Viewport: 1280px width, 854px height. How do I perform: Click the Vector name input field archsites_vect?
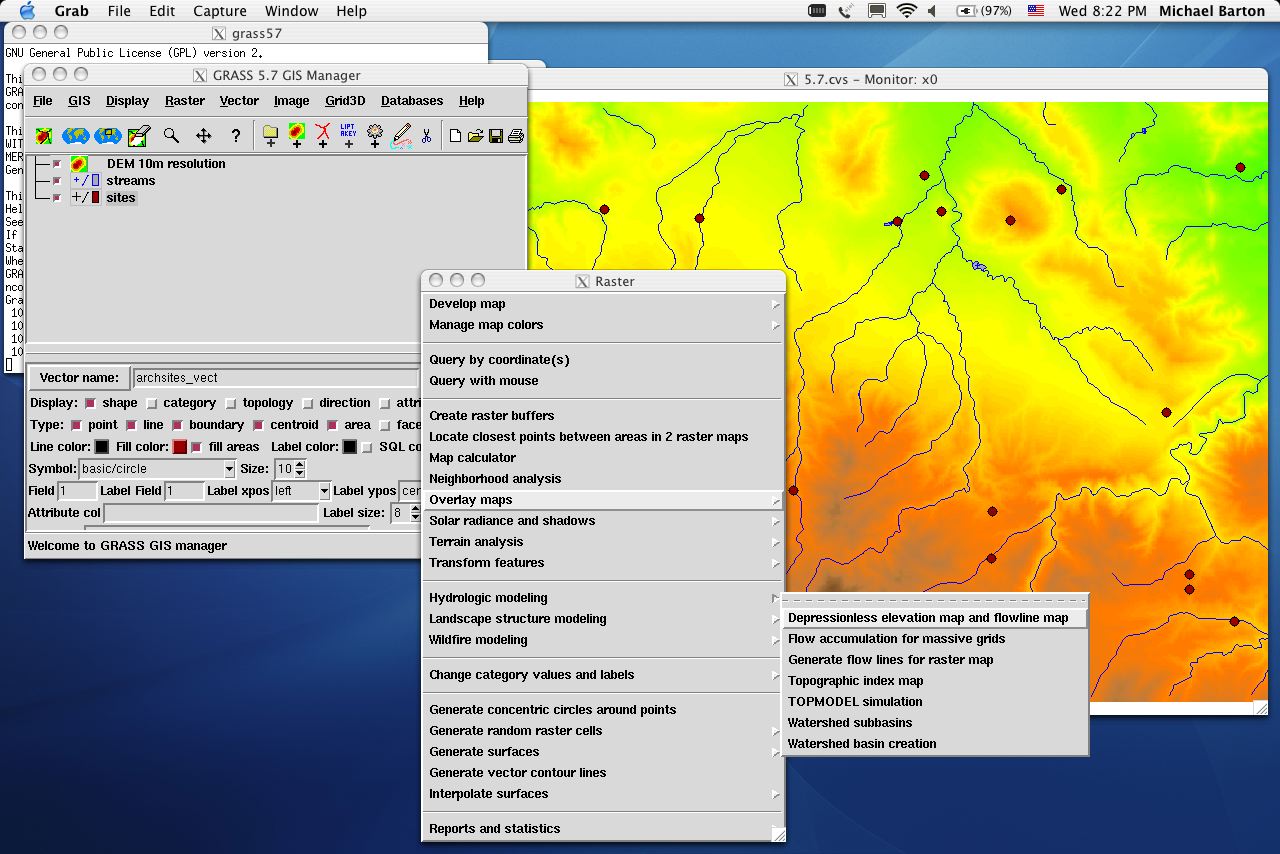click(276, 378)
